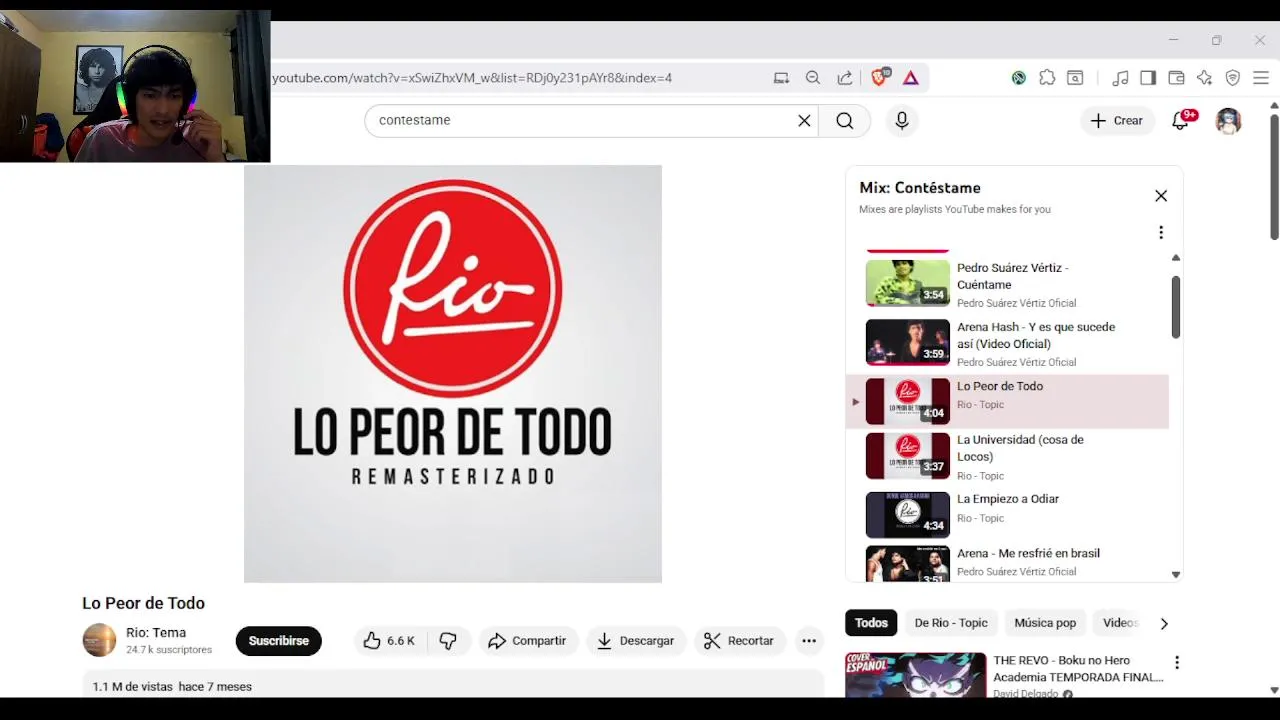Select the De Rio - Topic chip
Viewport: 1280px width, 720px height.
point(951,623)
